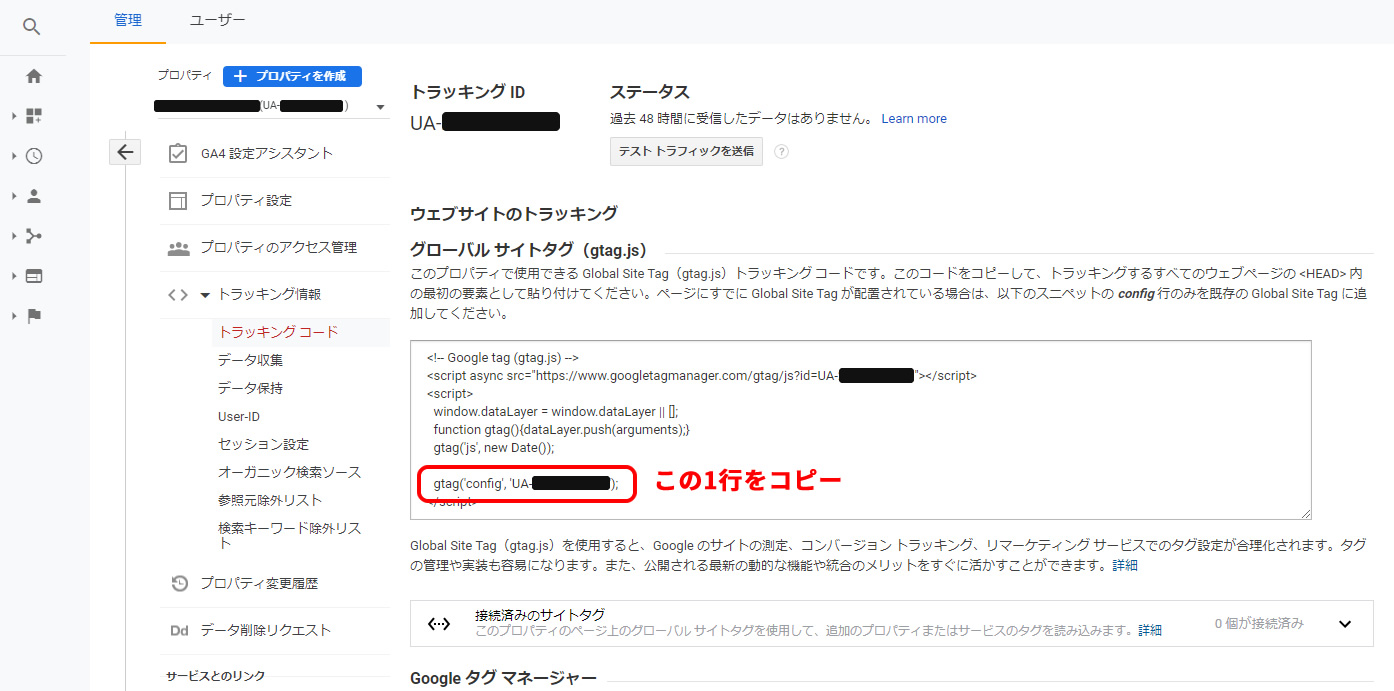Open the Home icon in sidebar

click(x=34, y=76)
